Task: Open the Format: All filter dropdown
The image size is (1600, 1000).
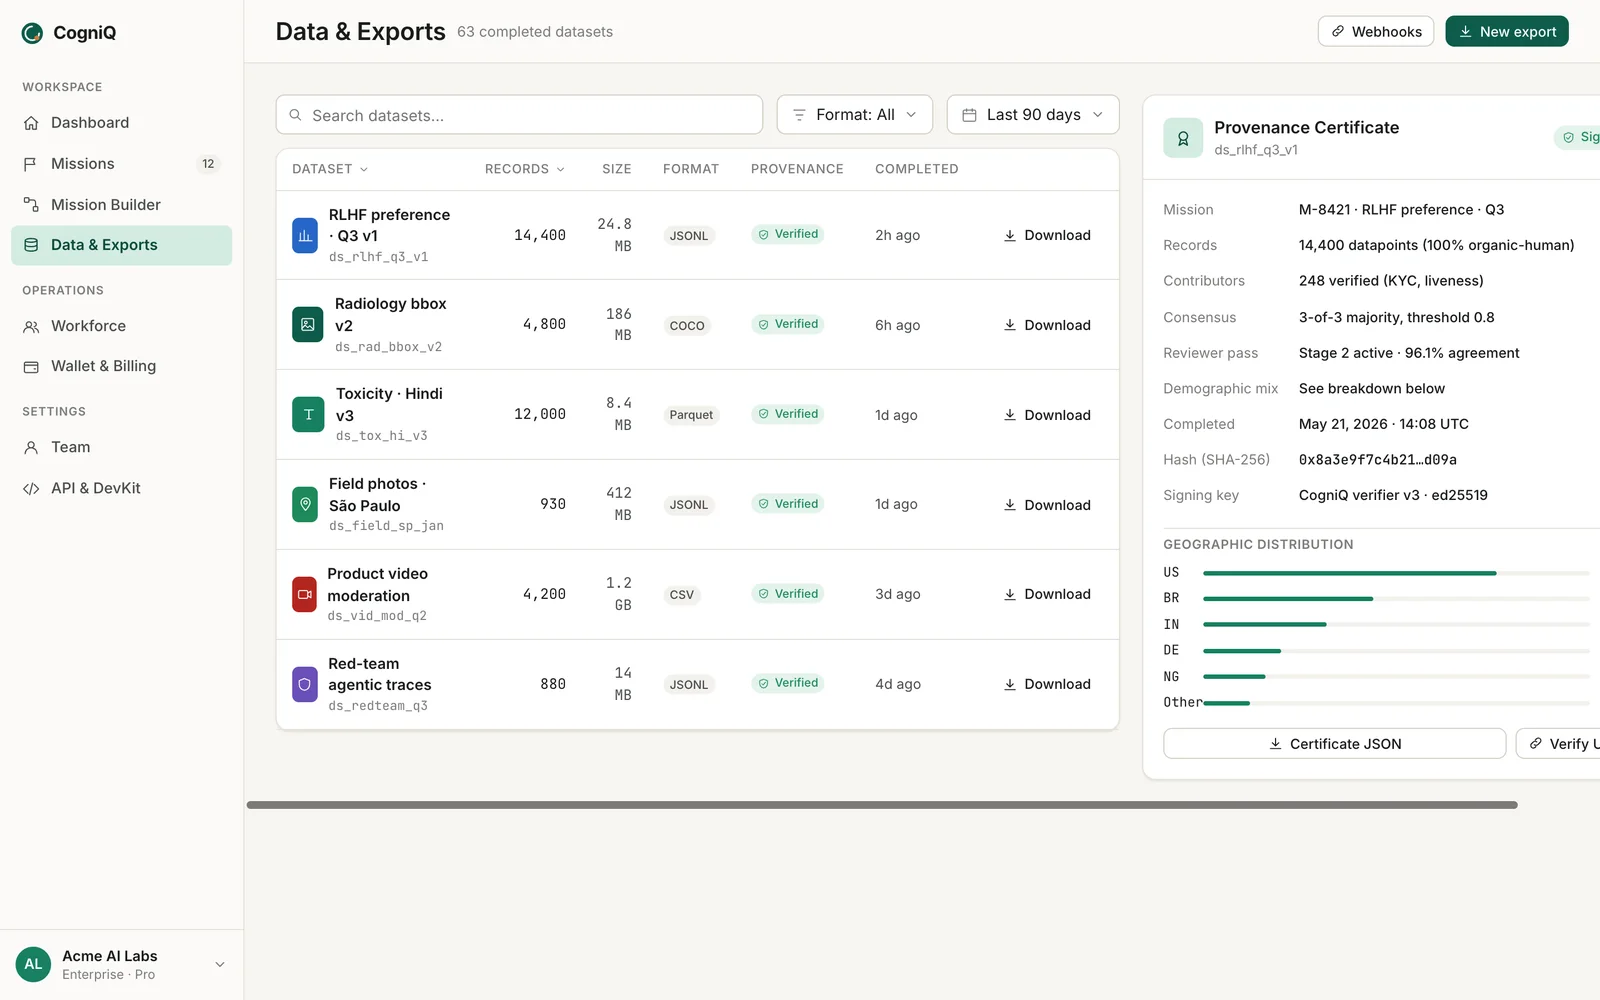Action: pyautogui.click(x=855, y=115)
